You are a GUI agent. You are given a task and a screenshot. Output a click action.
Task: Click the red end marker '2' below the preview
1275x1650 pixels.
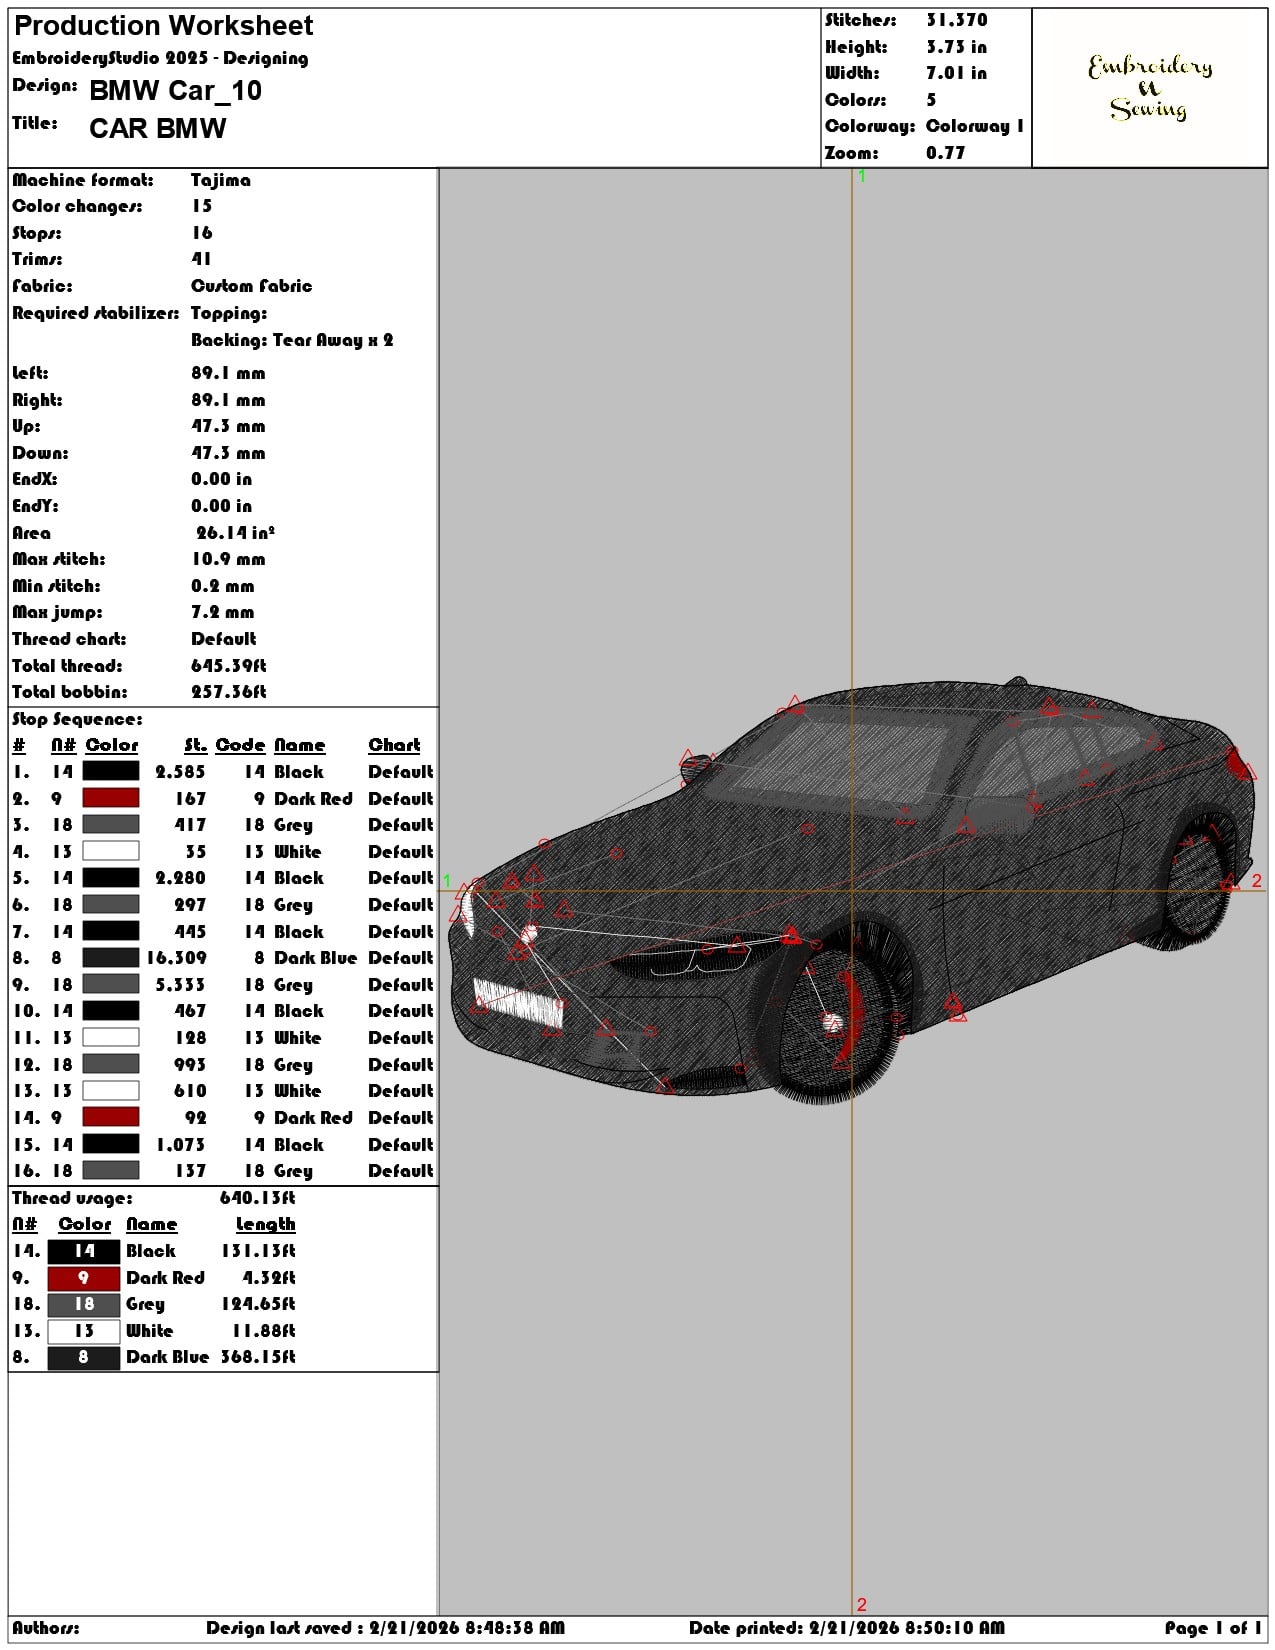click(862, 1604)
